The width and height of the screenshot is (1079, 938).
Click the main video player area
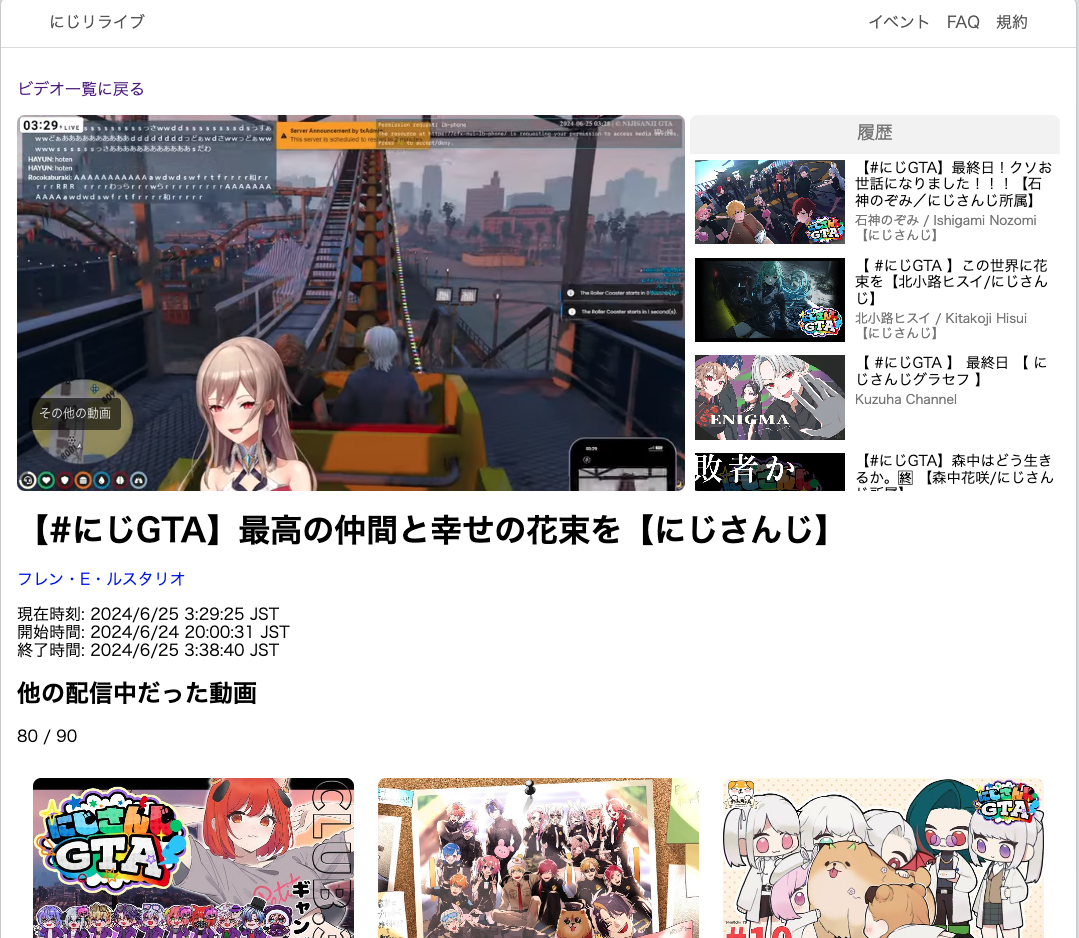351,303
